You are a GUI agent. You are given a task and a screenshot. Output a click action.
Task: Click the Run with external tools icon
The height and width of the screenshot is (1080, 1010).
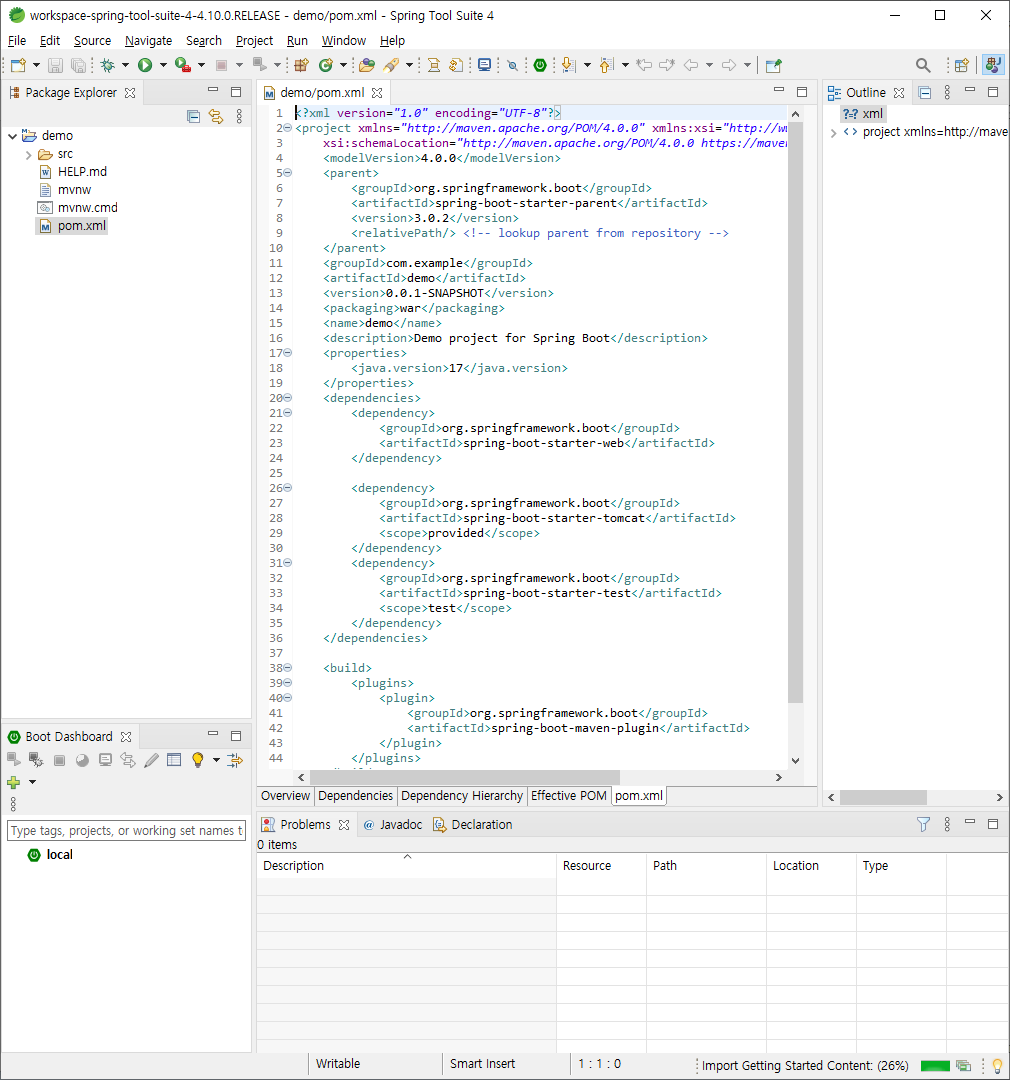pos(183,65)
